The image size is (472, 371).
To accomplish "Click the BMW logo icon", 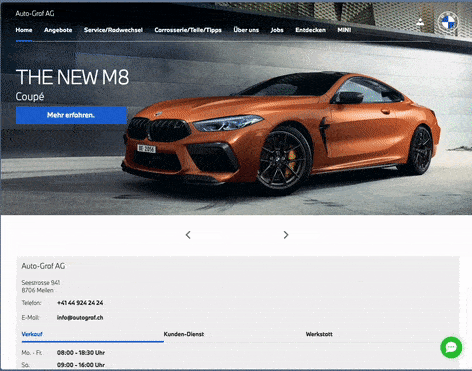I will (448, 21).
